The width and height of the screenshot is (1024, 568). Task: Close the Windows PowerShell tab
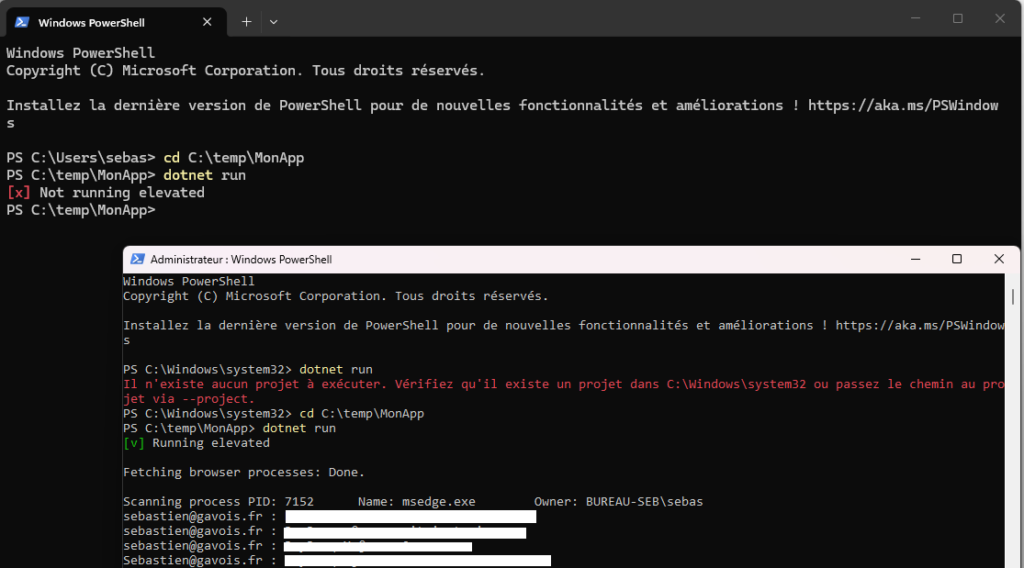207,22
